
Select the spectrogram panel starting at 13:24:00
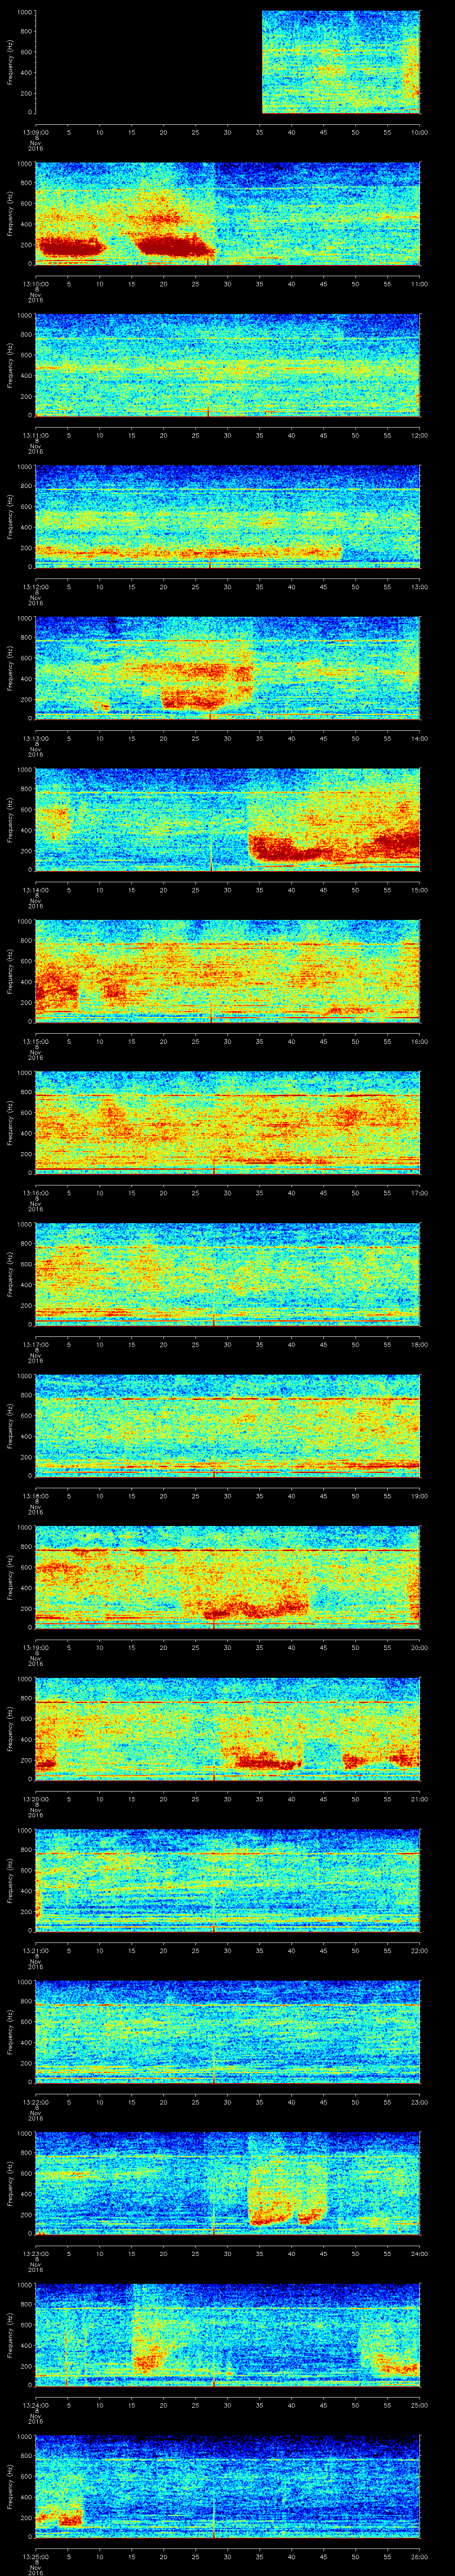click(227, 2335)
